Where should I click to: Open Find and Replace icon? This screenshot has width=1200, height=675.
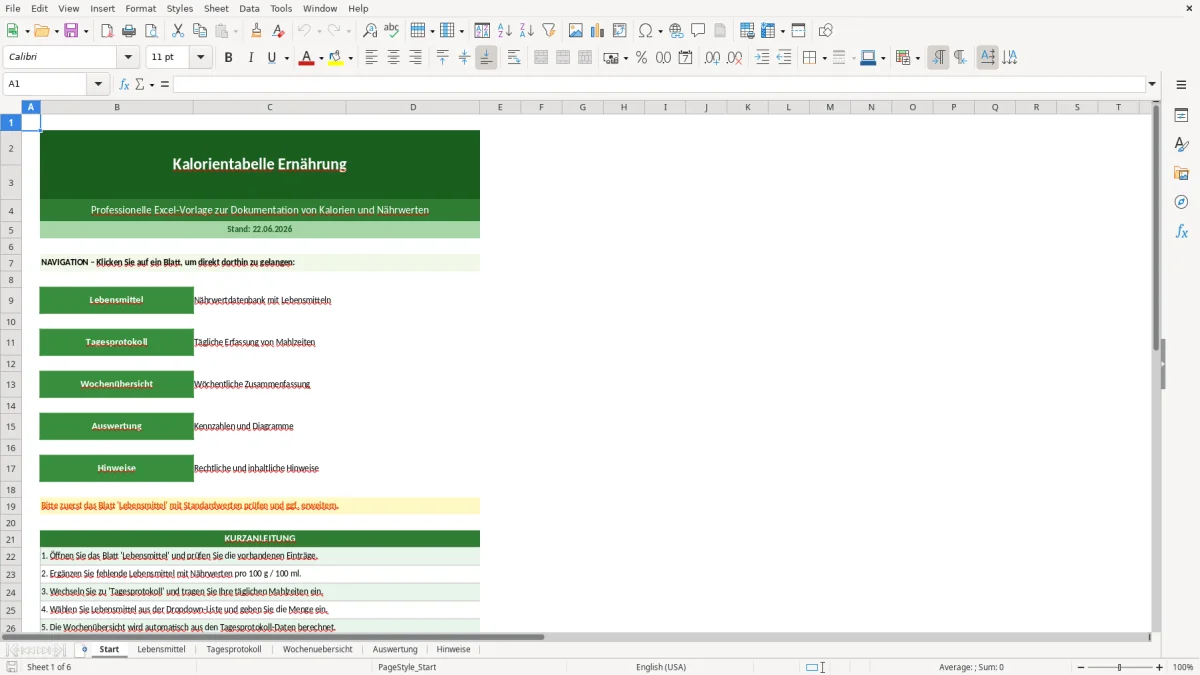click(370, 31)
